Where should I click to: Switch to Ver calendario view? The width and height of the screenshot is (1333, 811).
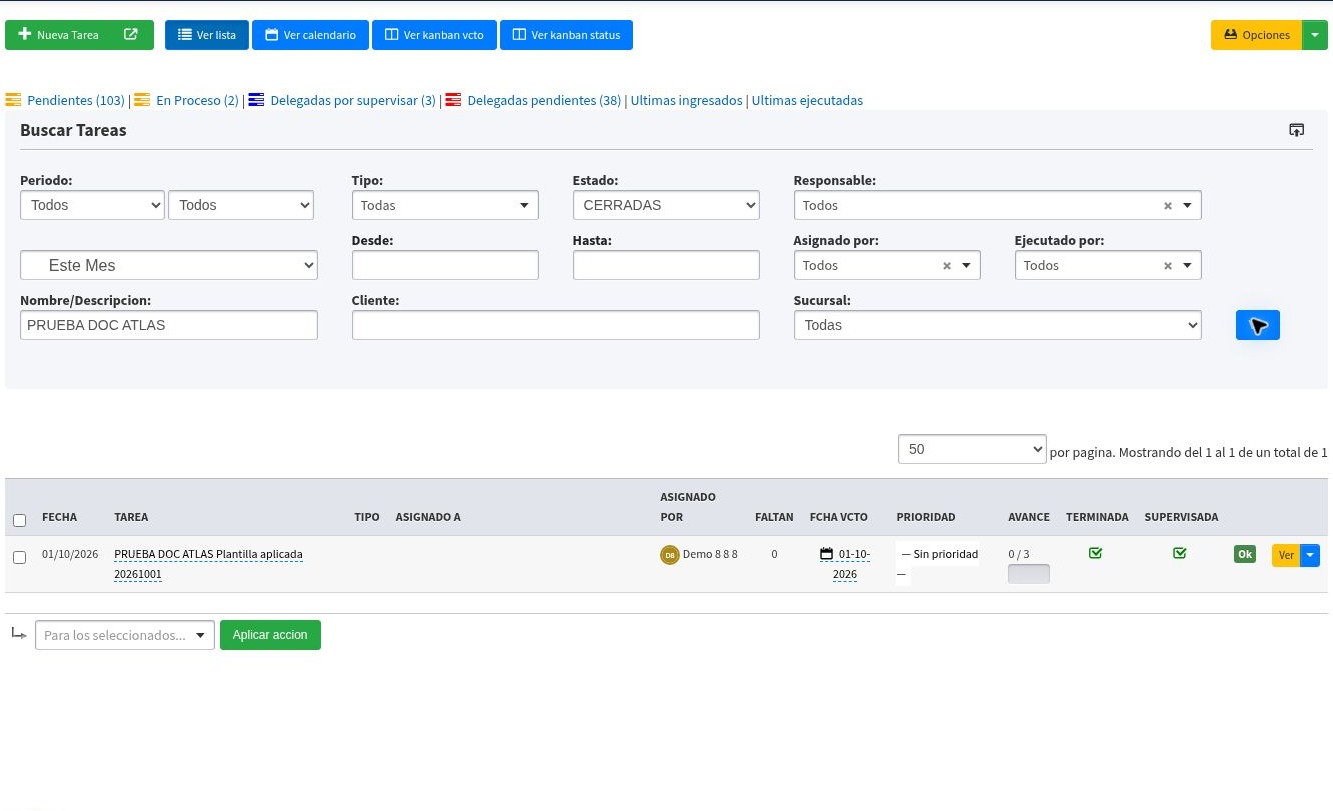(x=310, y=35)
